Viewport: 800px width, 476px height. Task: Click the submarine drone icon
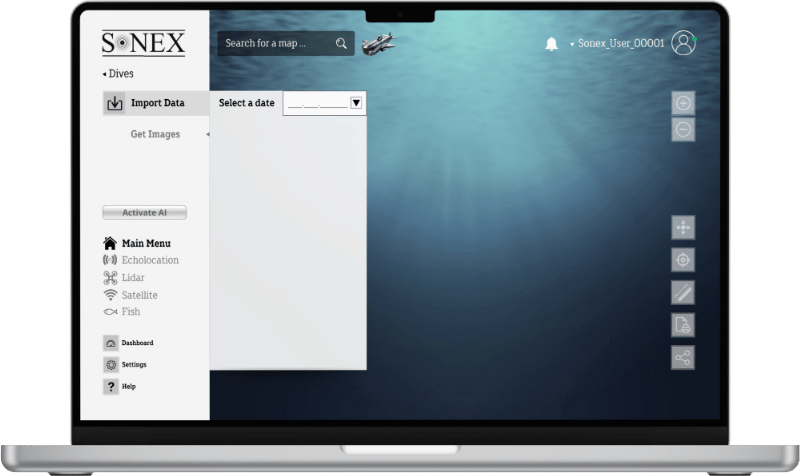click(378, 43)
